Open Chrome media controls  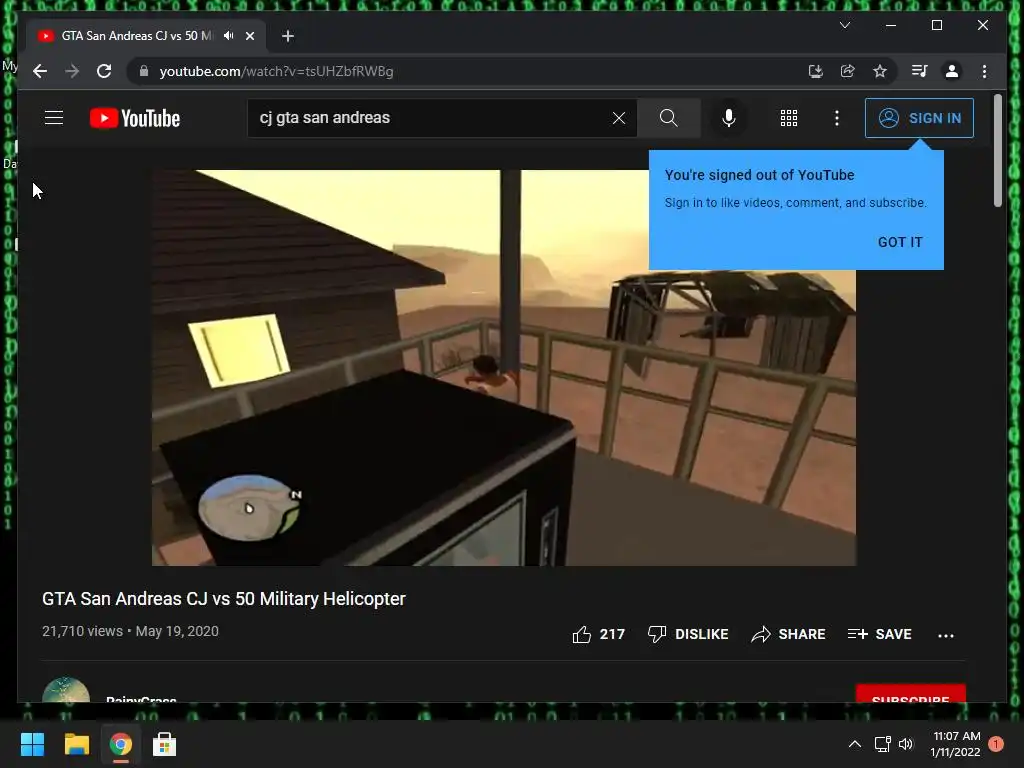pyautogui.click(x=920, y=71)
